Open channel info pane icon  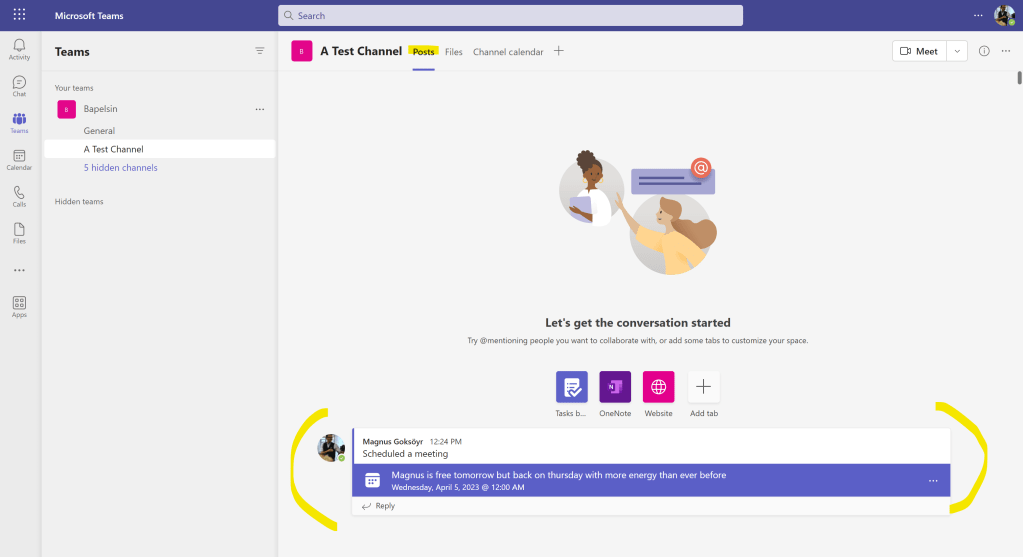984,51
